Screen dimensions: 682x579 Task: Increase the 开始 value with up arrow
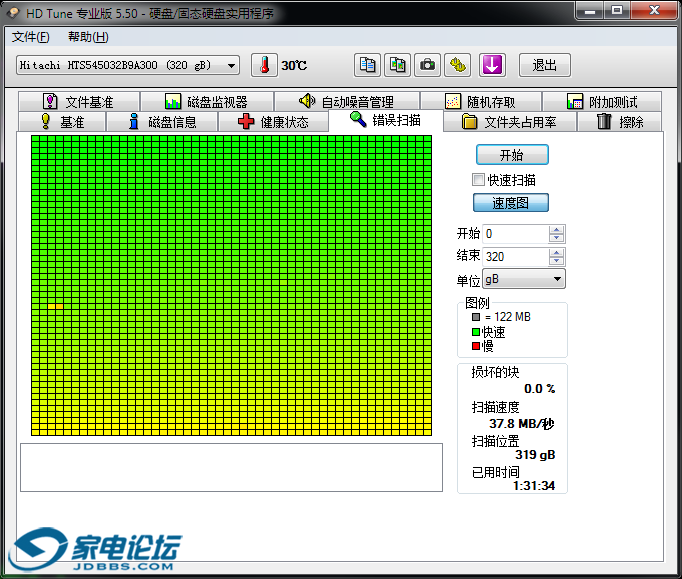click(x=556, y=229)
